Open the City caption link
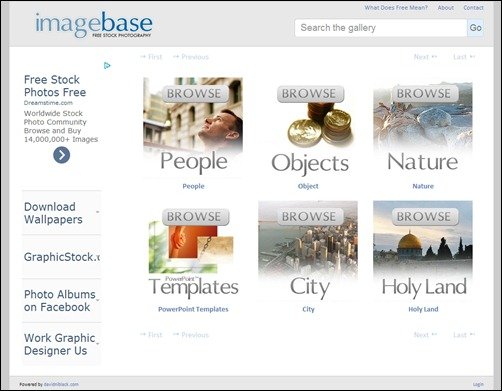 [x=308, y=309]
